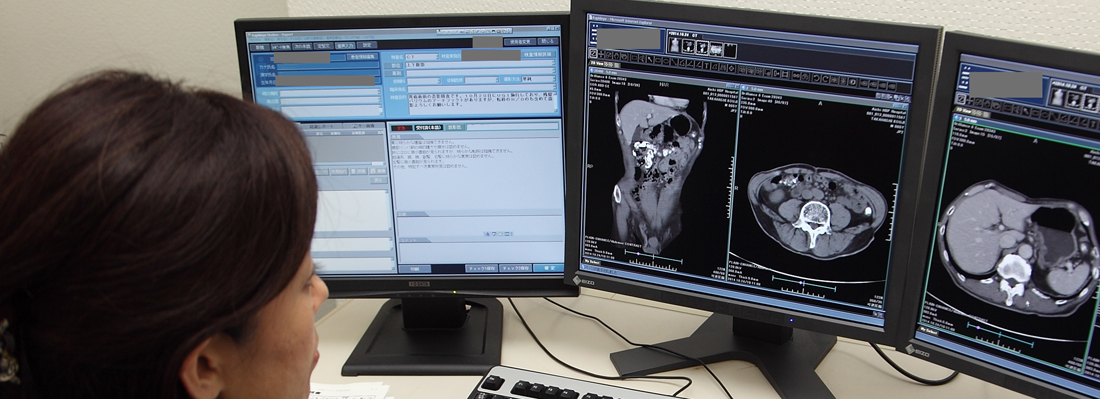The image size is (1100, 399).
Task: Click into the findings text area
Action: (477, 175)
